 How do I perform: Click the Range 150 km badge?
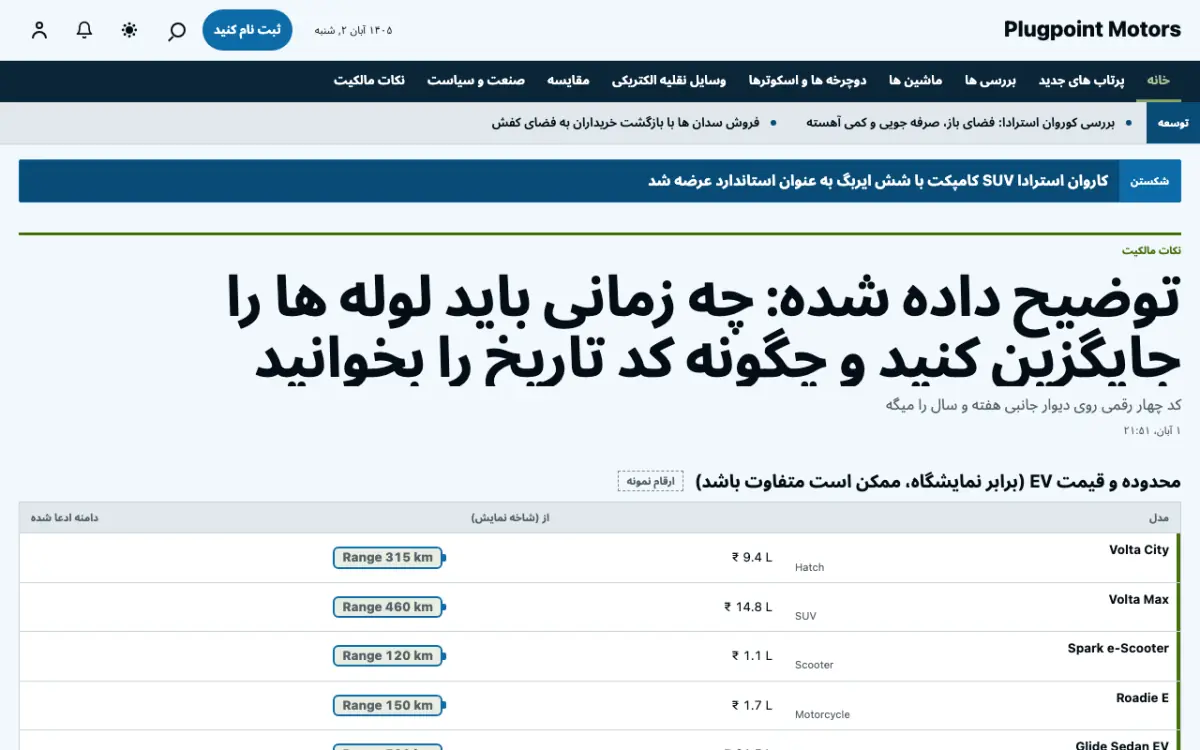click(x=388, y=706)
